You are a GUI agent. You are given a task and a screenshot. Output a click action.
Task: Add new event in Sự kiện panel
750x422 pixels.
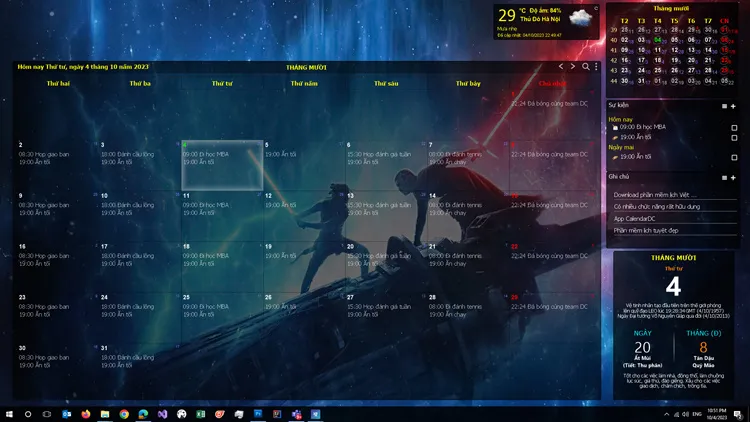coord(733,106)
